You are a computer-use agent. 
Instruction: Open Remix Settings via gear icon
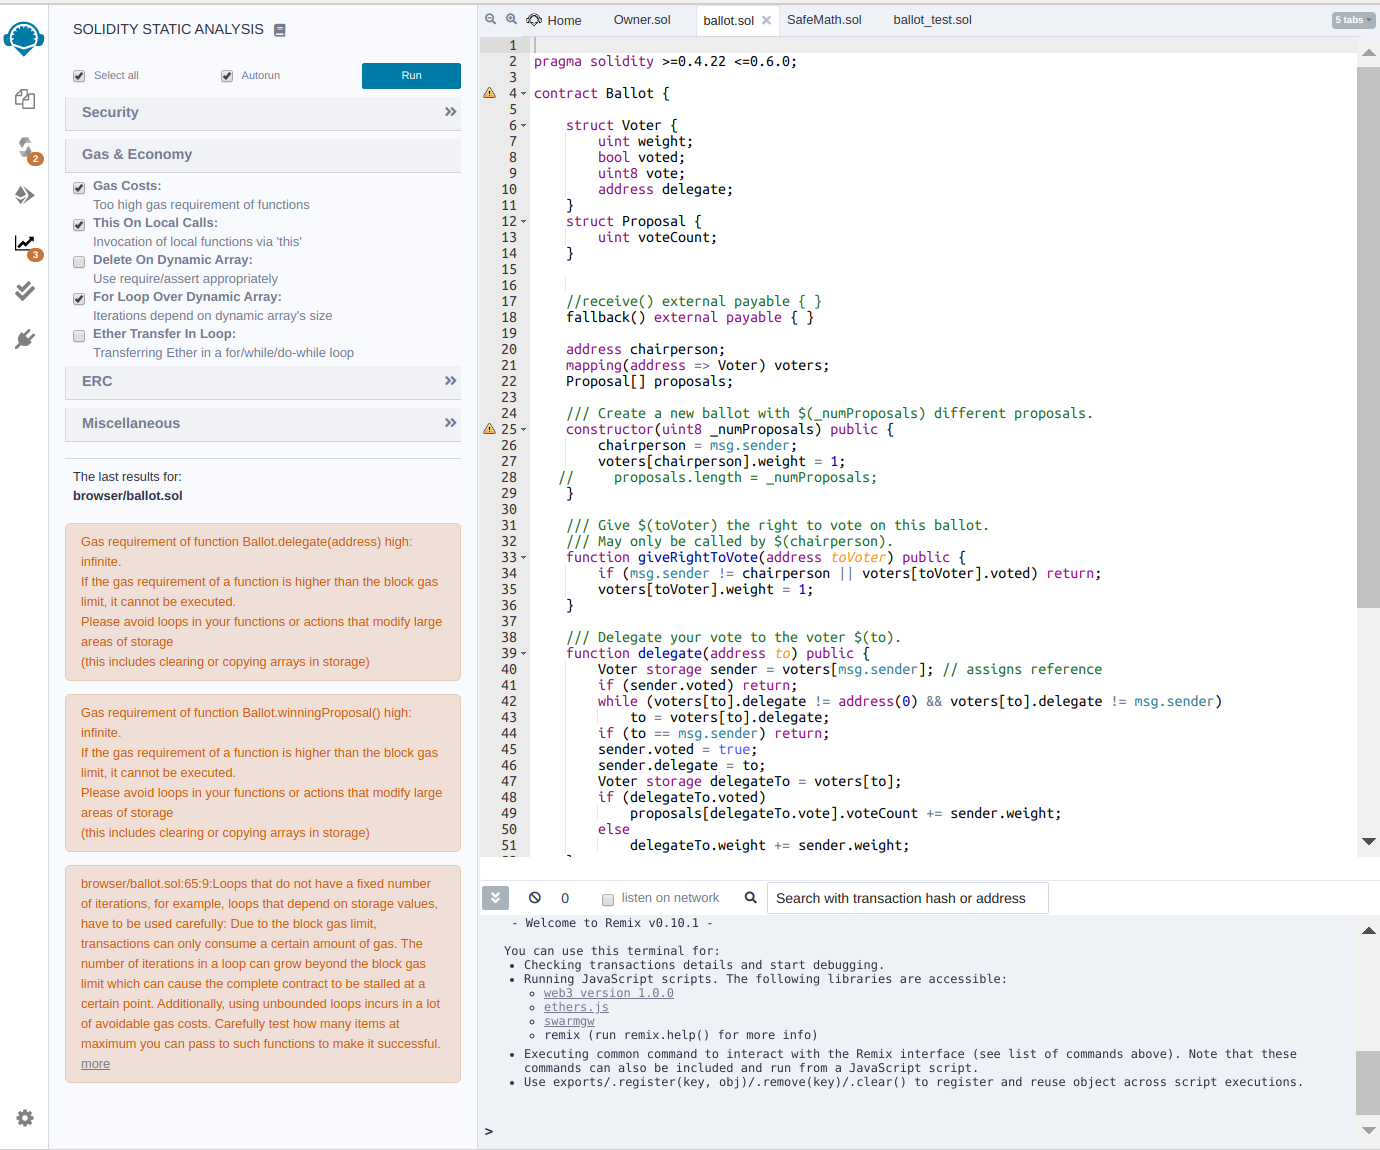(24, 1118)
